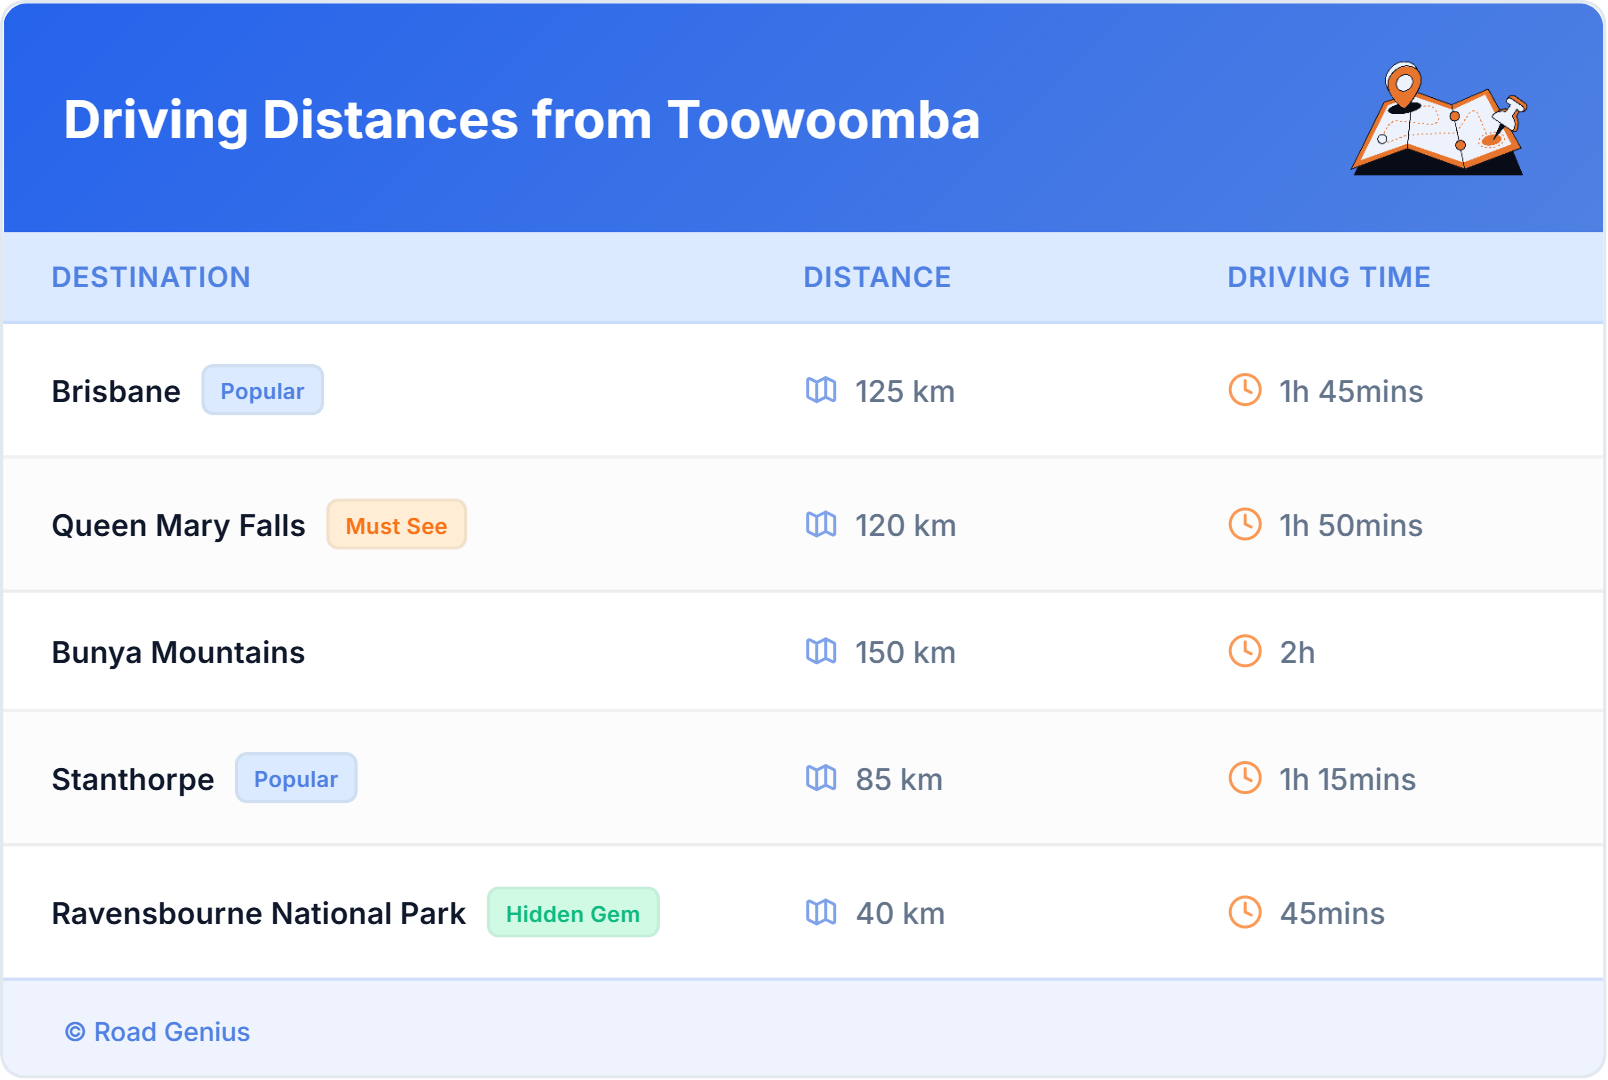Viewport: 1608px width, 1080px height.
Task: Open the DRIVING TIME column header
Action: (x=1327, y=277)
